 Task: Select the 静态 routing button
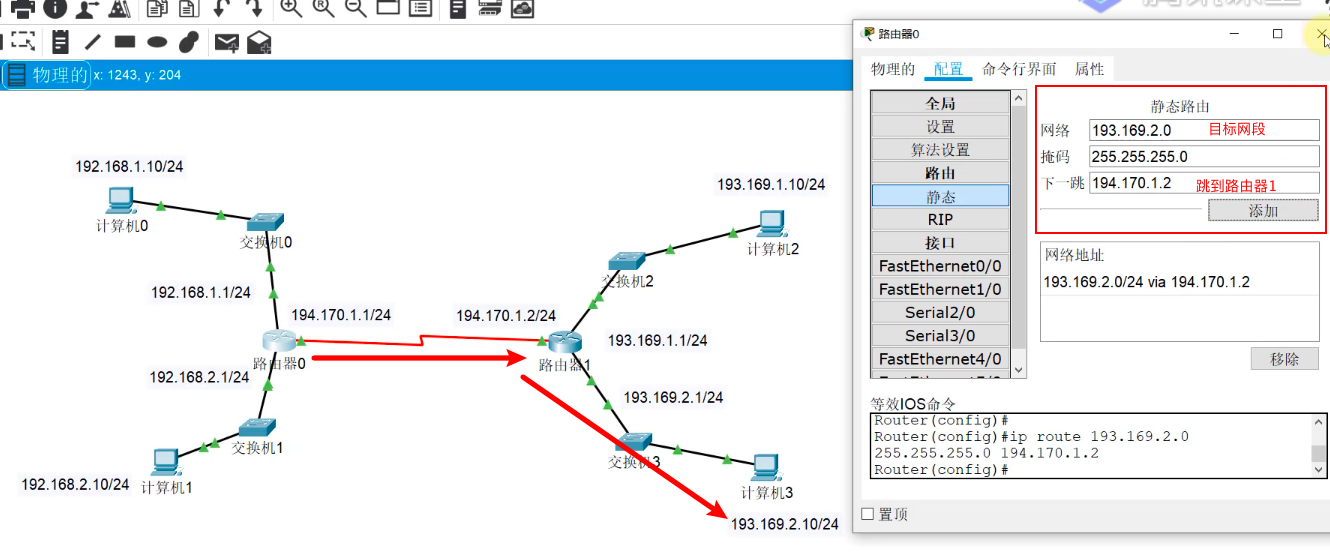pyautogui.click(x=940, y=196)
